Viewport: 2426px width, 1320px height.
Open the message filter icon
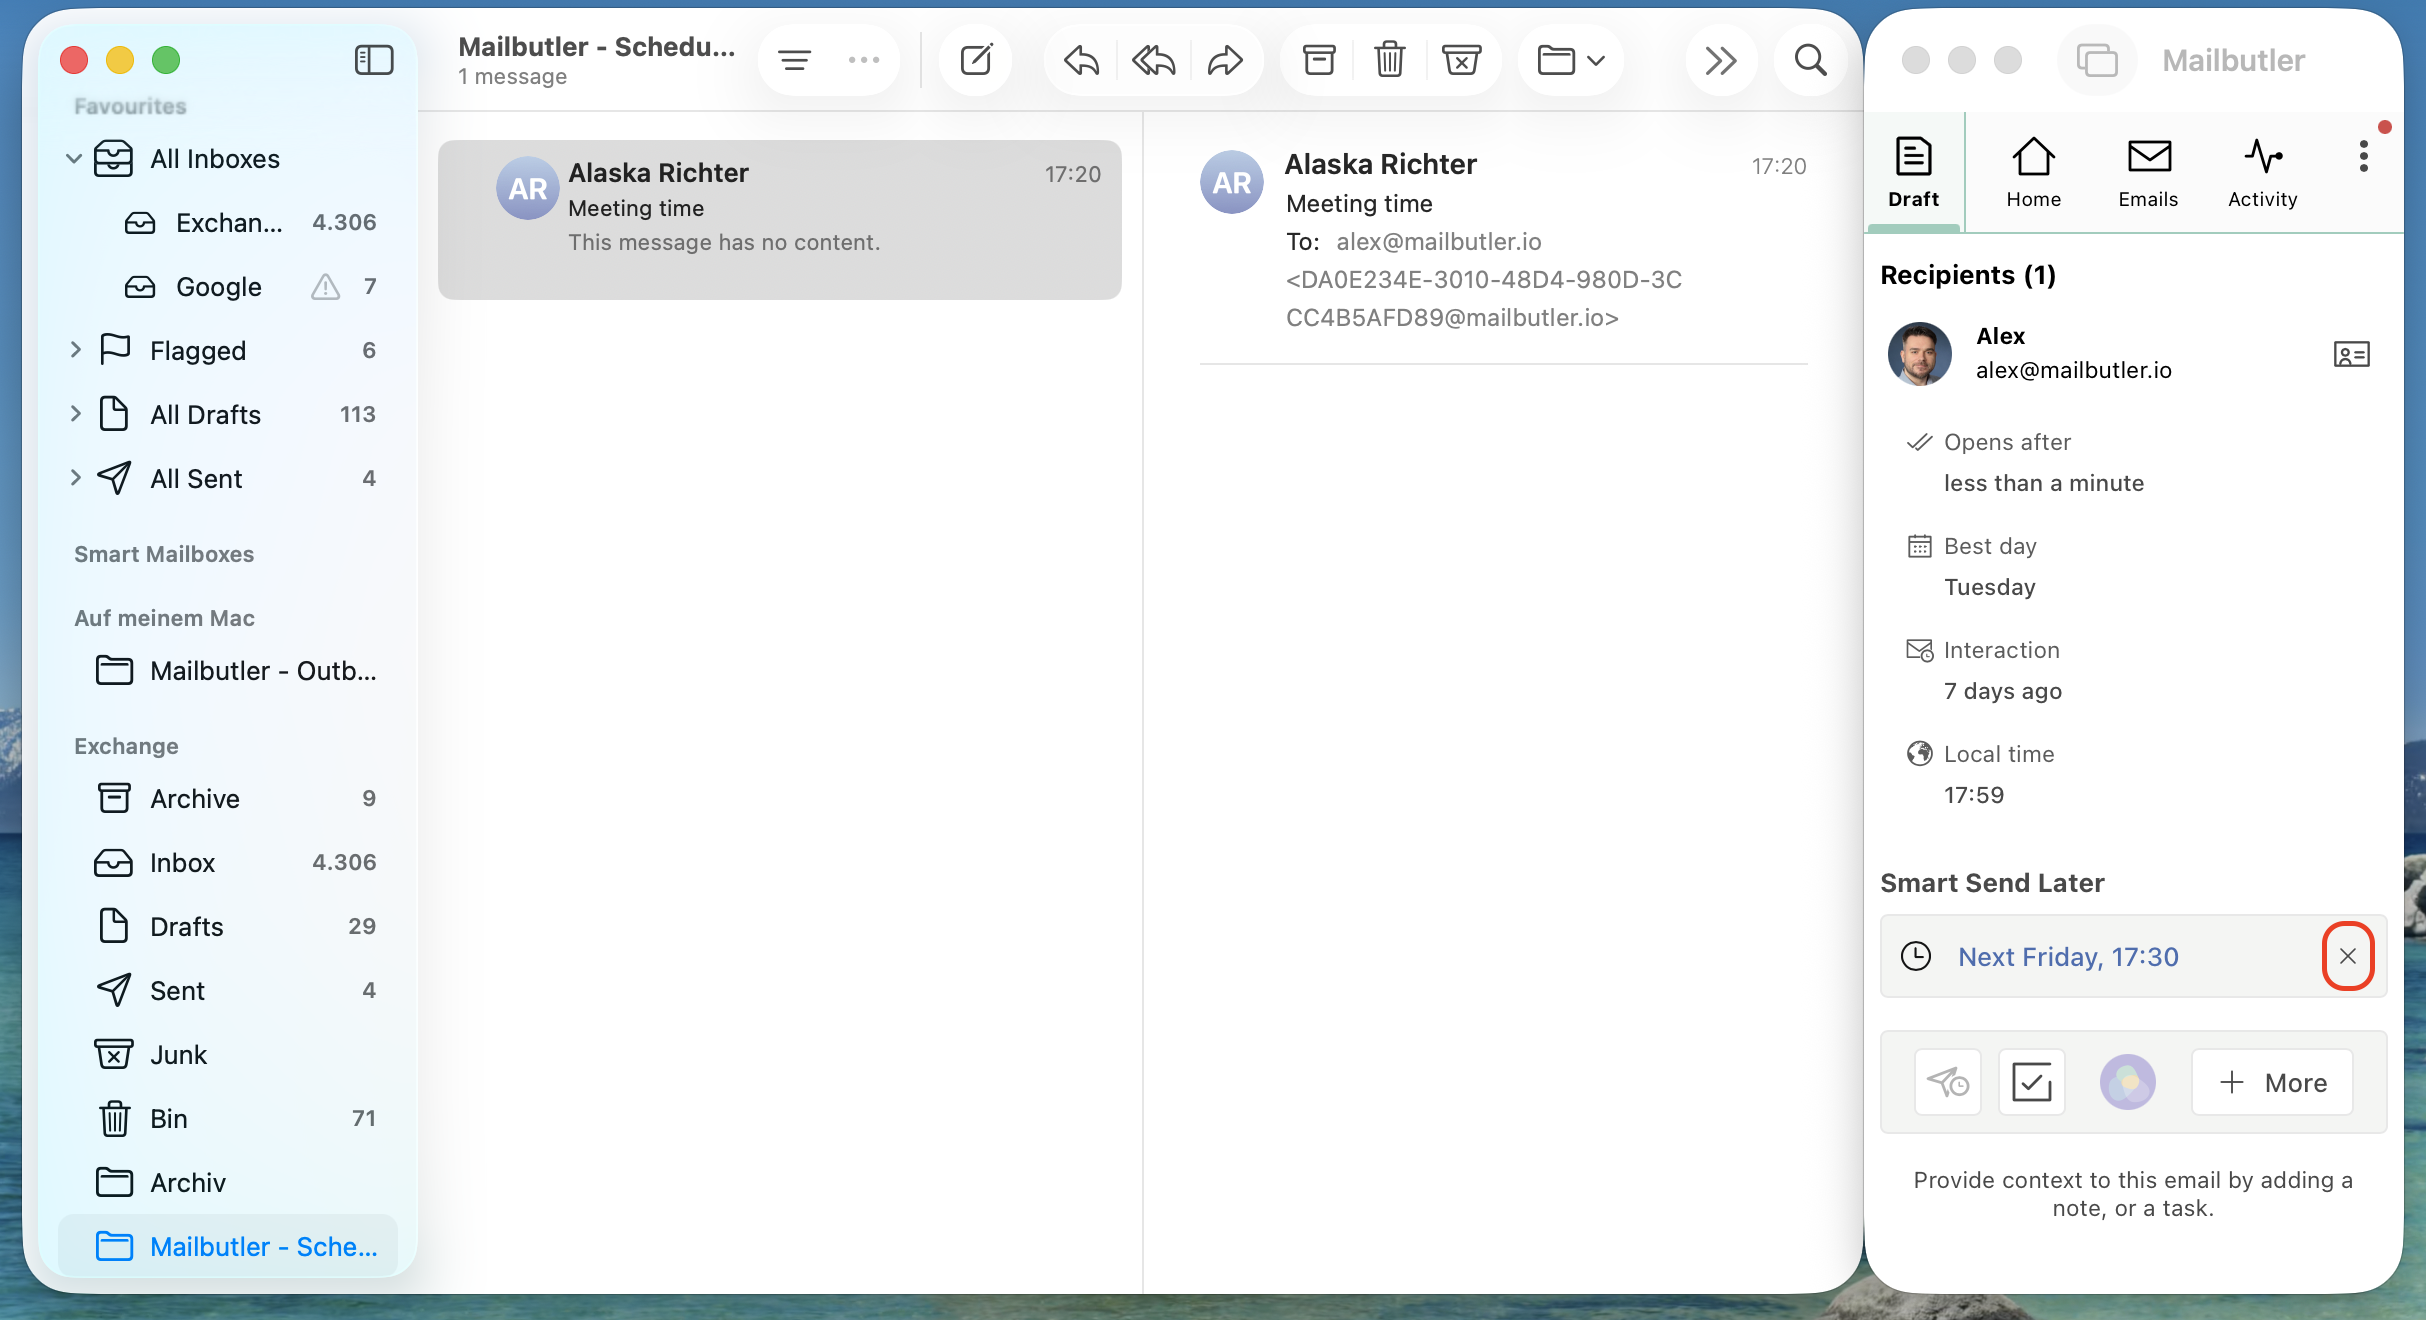coord(795,61)
